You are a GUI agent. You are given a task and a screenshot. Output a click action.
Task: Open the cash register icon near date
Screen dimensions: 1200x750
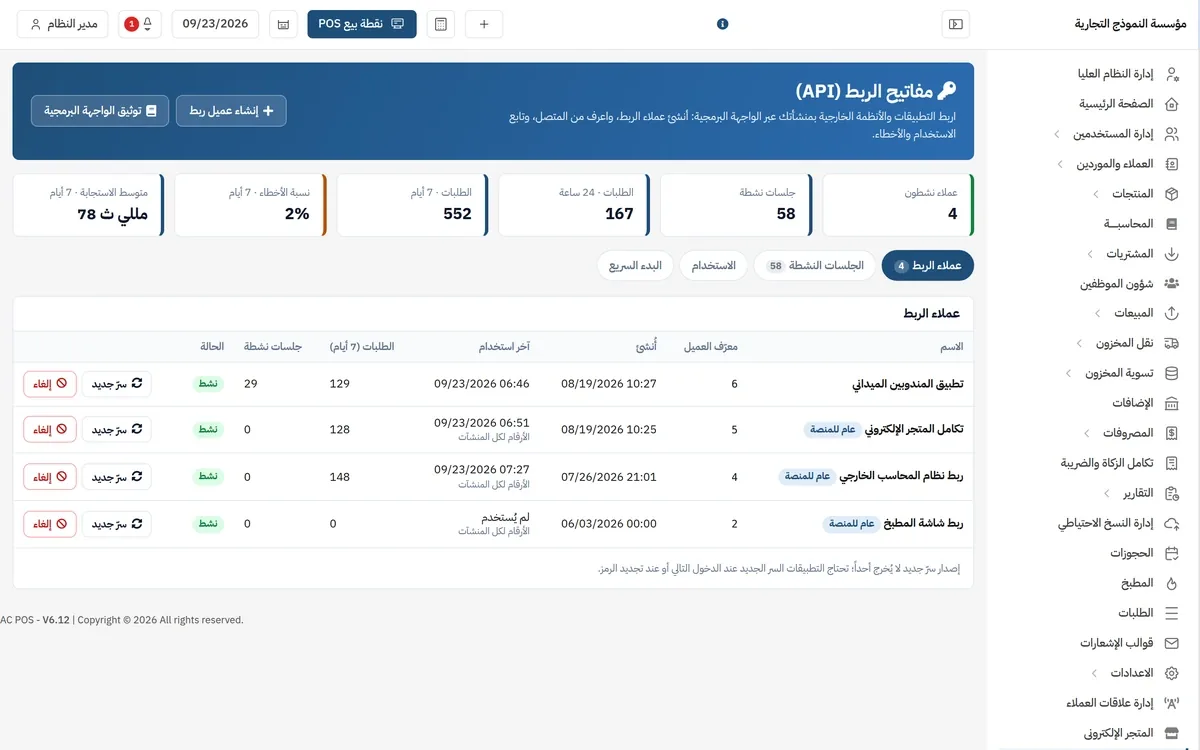pyautogui.click(x=283, y=24)
